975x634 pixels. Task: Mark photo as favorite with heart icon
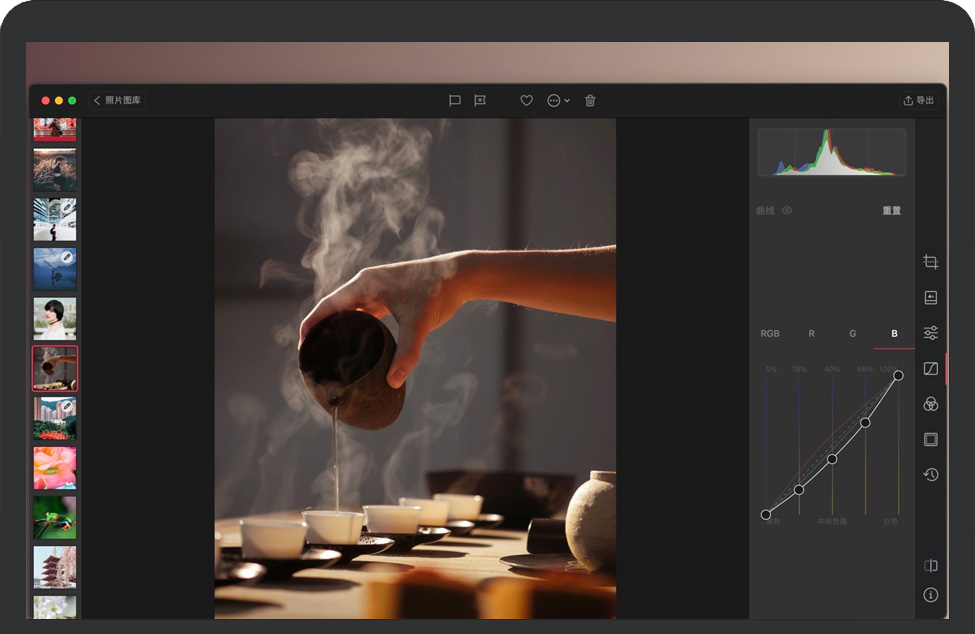coord(526,101)
